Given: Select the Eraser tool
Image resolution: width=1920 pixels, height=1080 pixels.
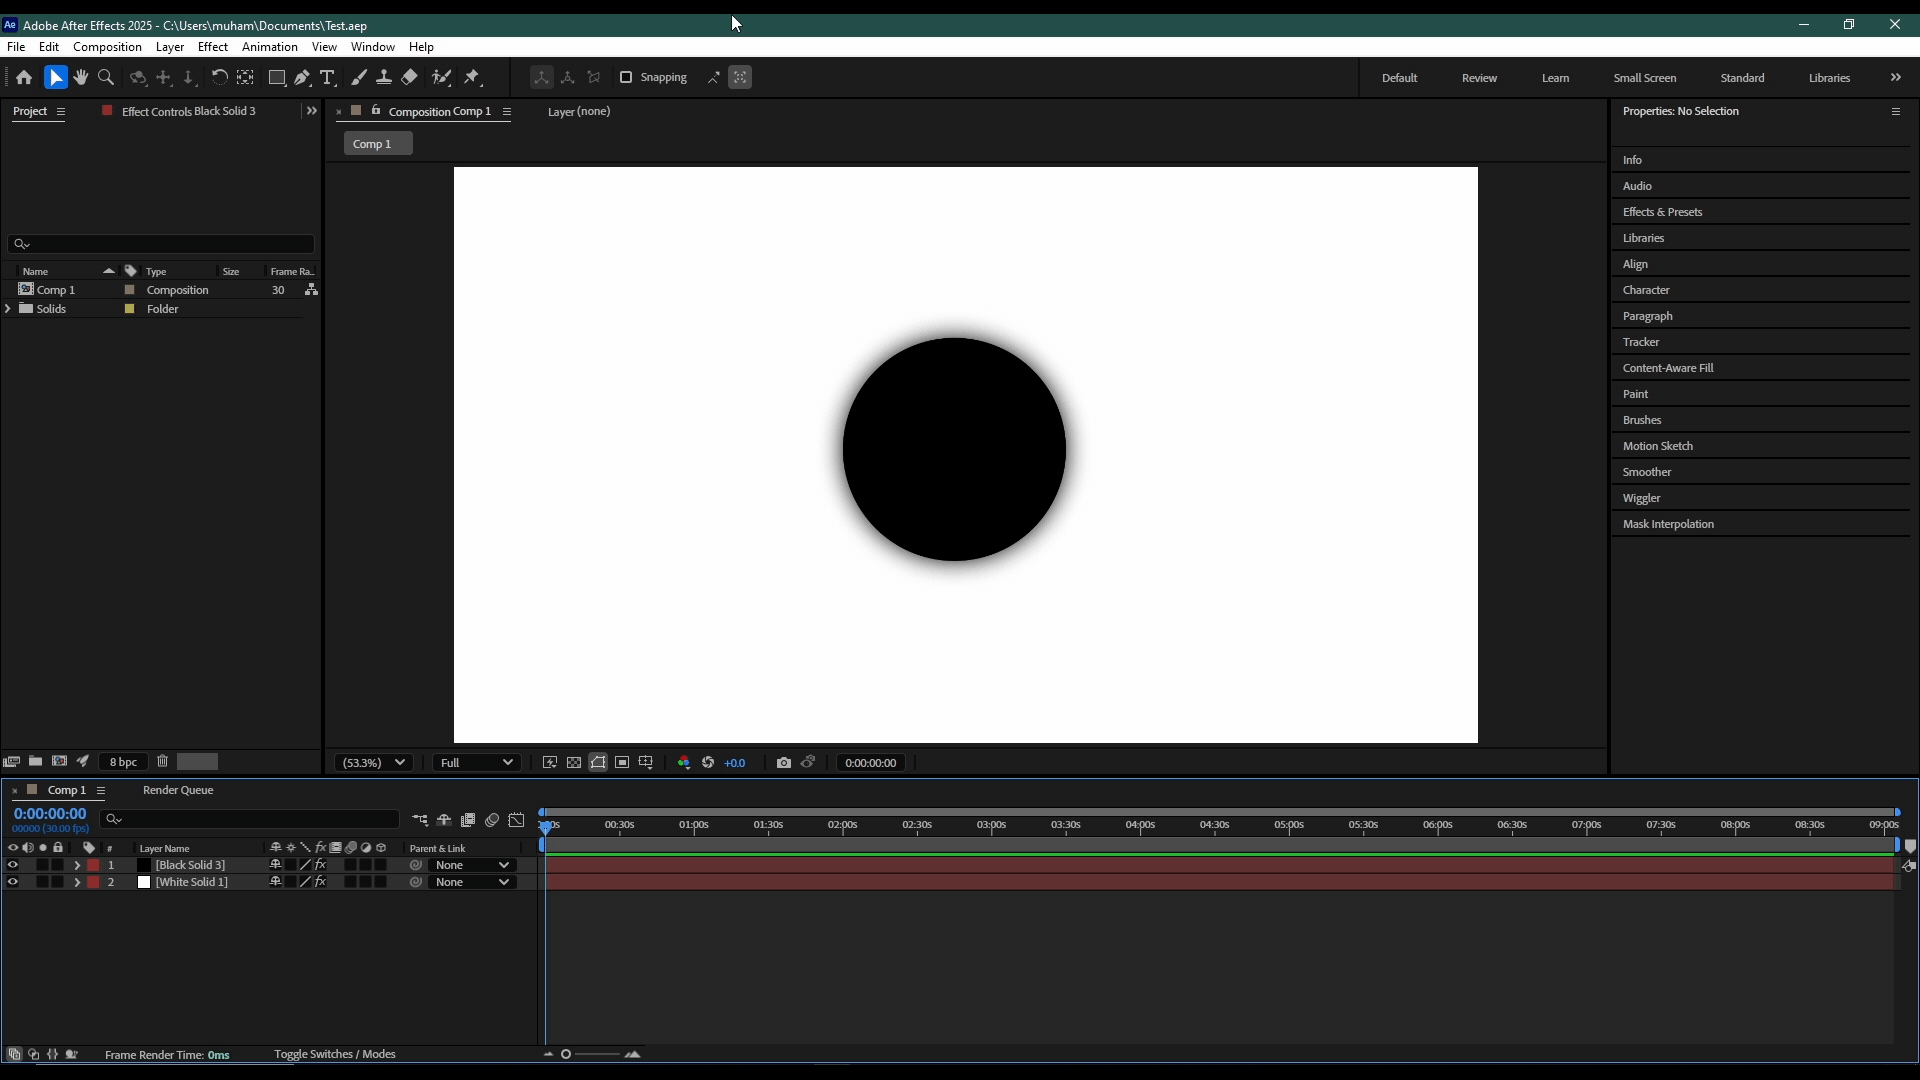Looking at the screenshot, I should pos(410,77).
